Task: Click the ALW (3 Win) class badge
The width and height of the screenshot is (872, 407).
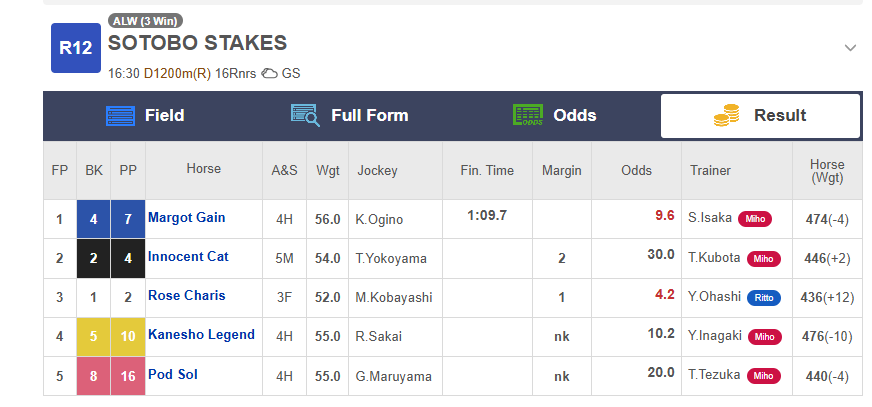Action: coord(145,21)
